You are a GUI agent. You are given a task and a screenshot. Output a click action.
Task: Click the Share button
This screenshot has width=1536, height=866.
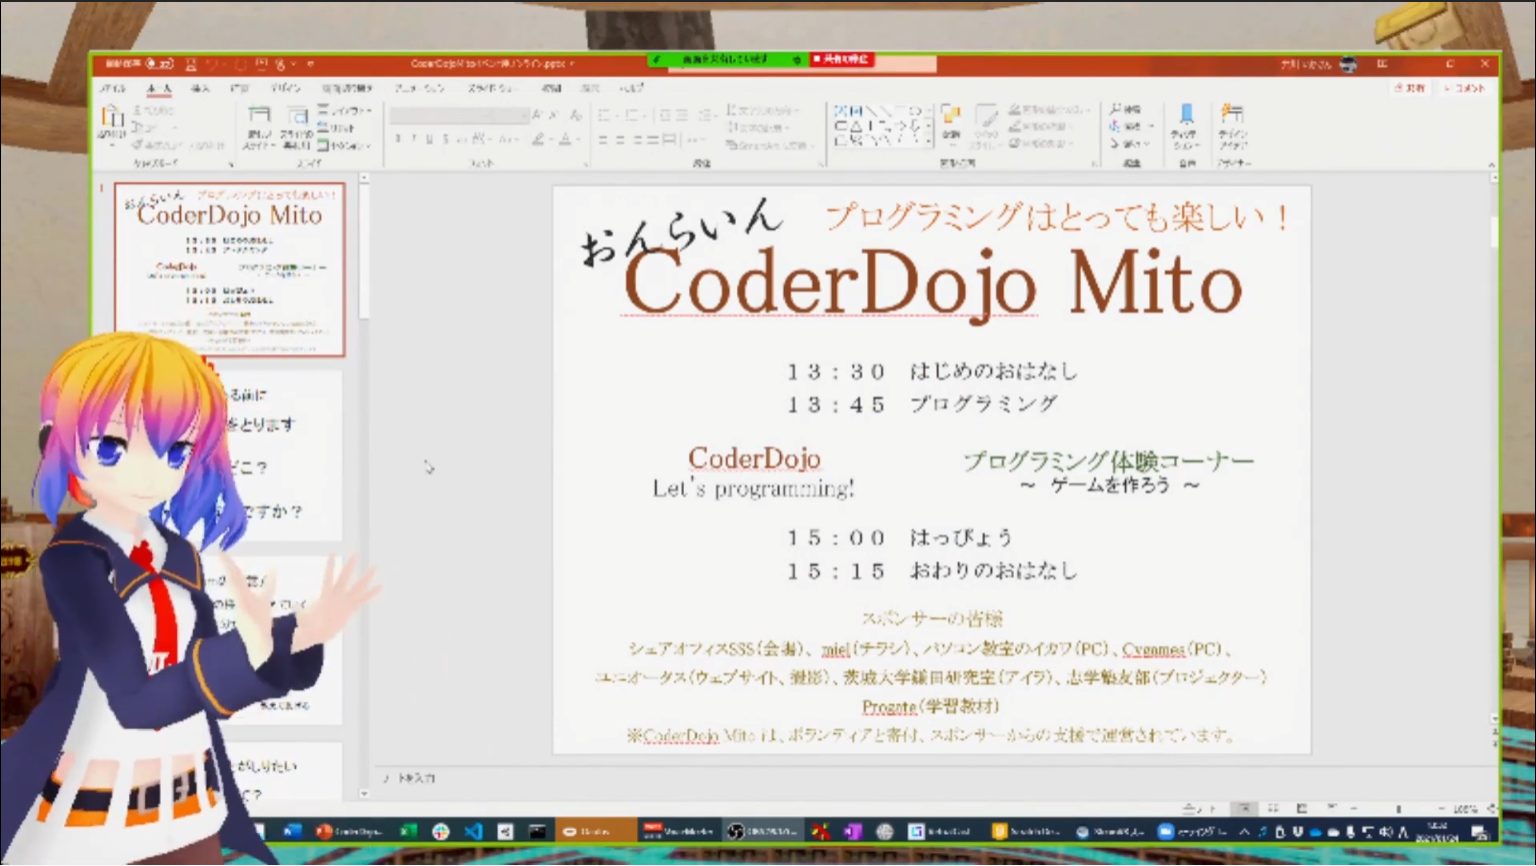[1410, 89]
